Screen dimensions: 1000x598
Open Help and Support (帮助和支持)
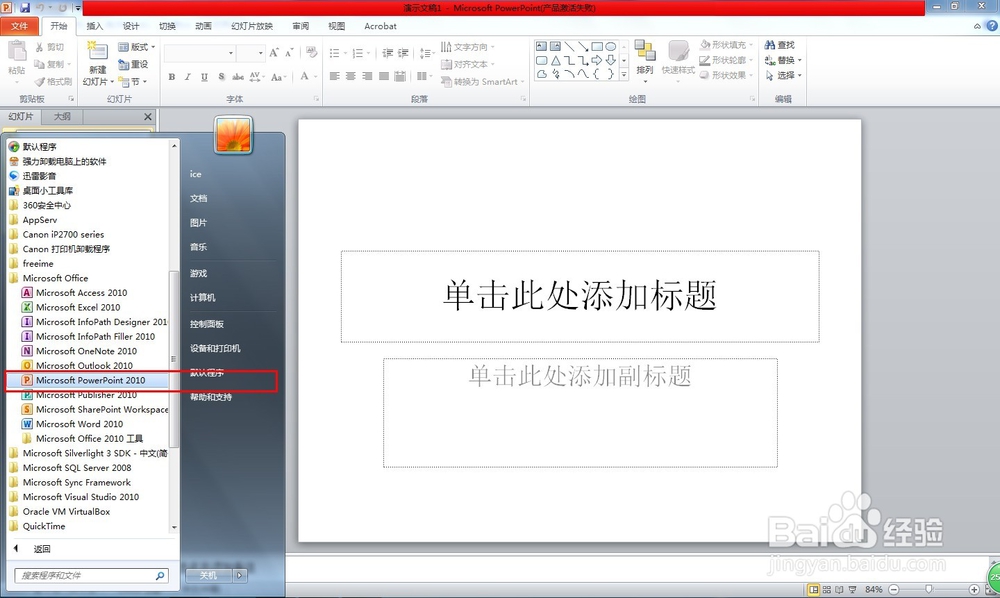pos(210,397)
